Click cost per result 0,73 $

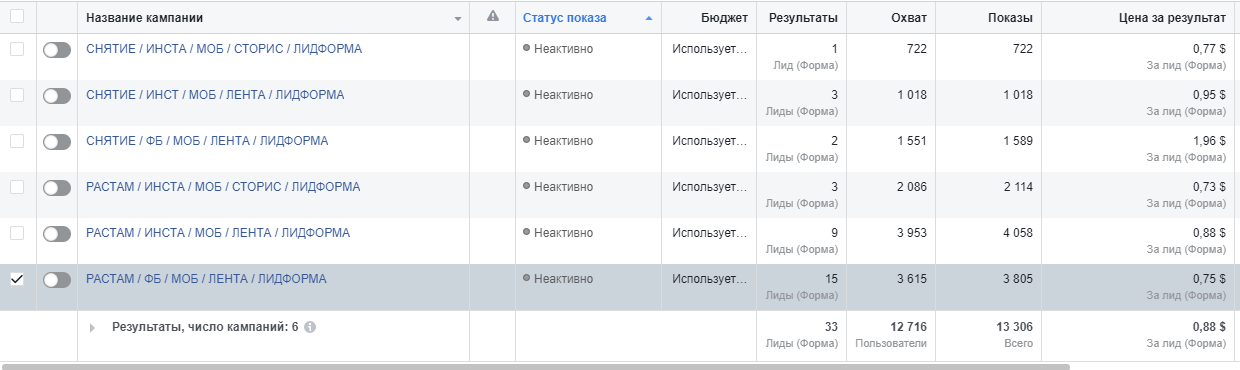(x=1209, y=187)
